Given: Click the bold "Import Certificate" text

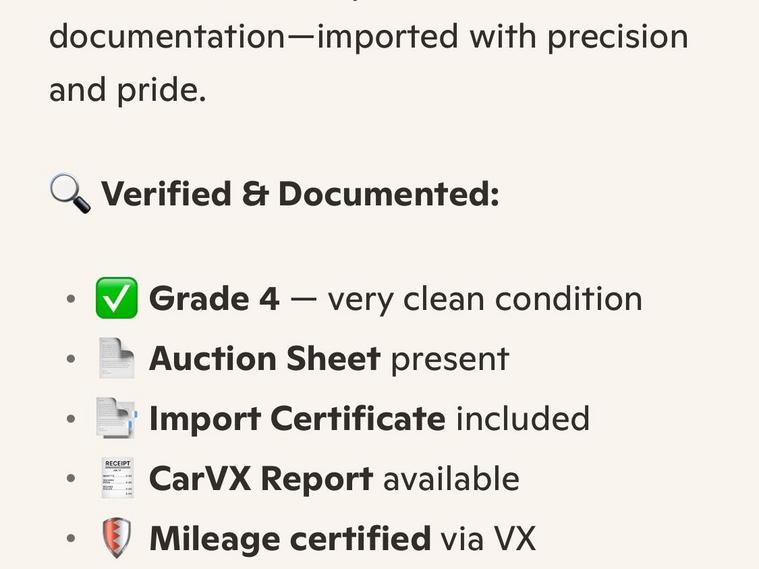Looking at the screenshot, I should click(x=297, y=419).
